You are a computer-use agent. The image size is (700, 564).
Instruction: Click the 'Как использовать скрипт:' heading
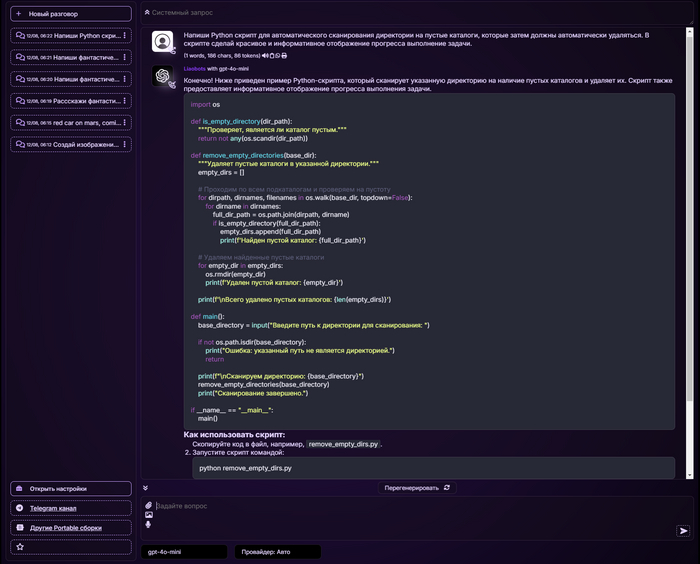[x=234, y=434]
